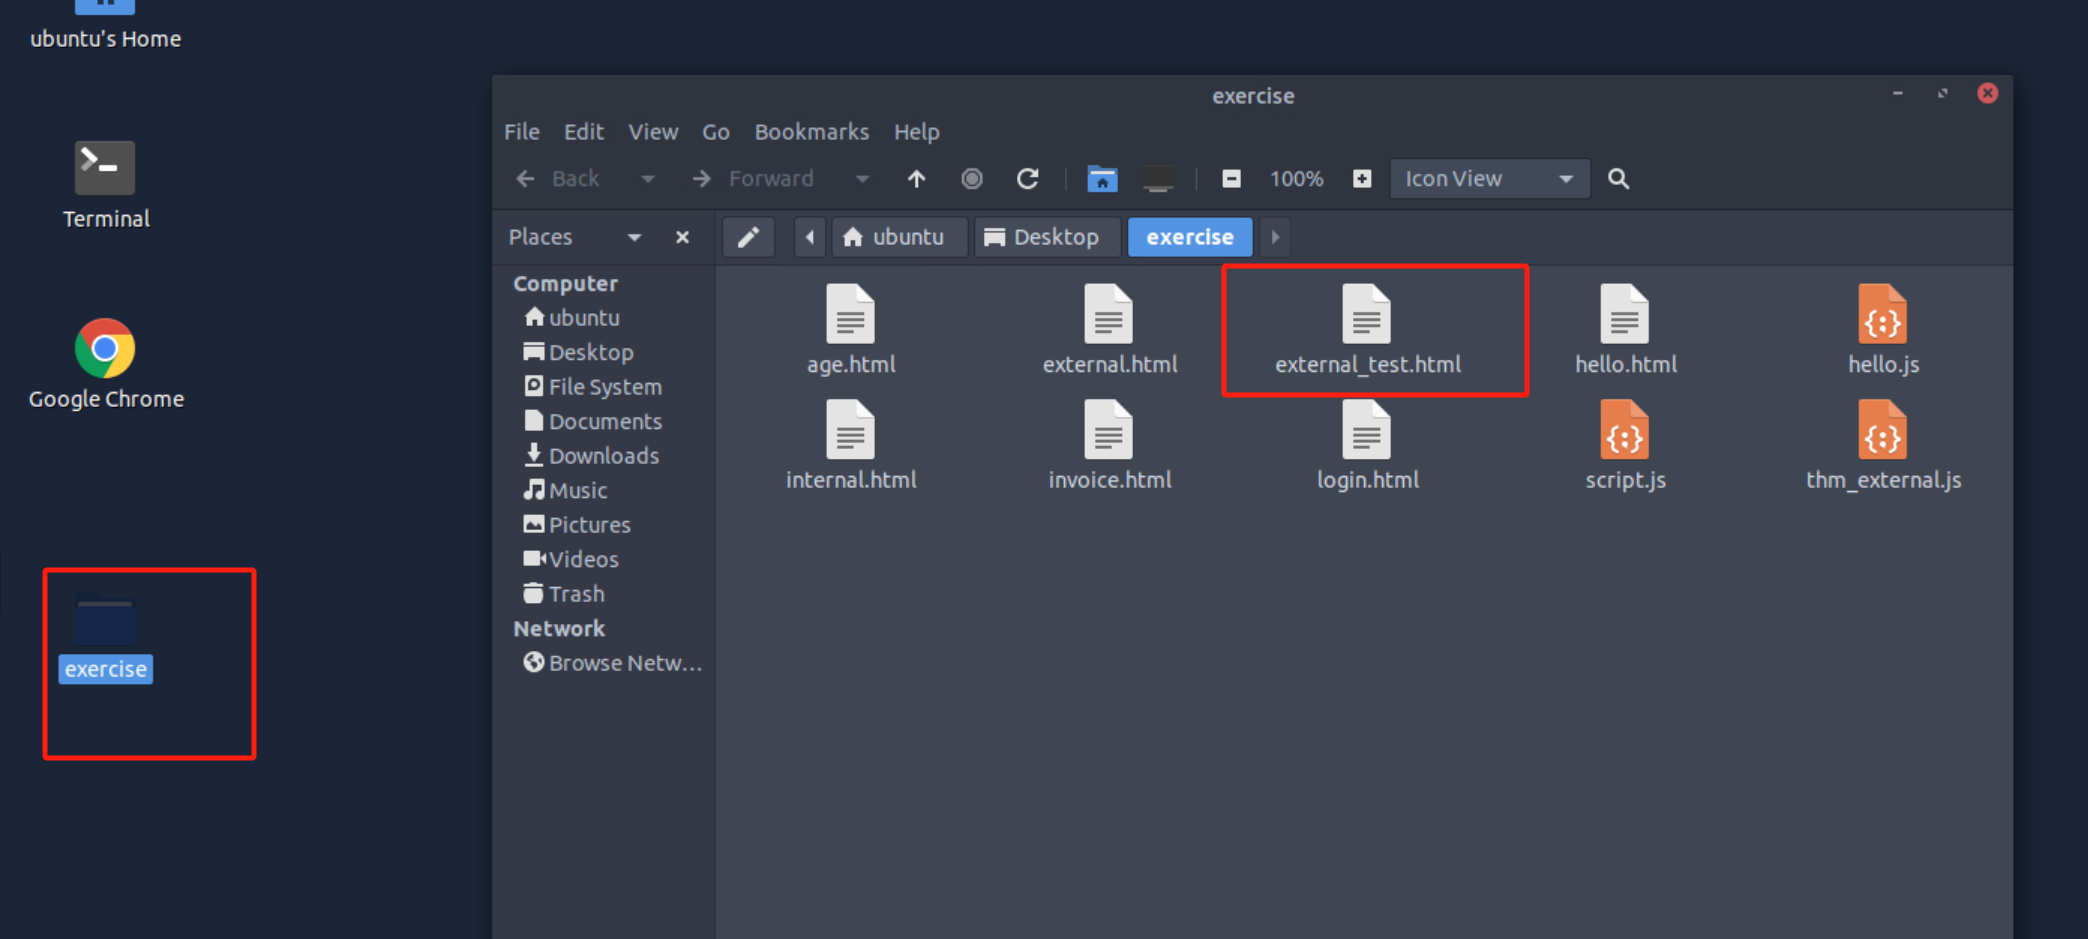
Task: Open the Go menu
Action: click(715, 132)
